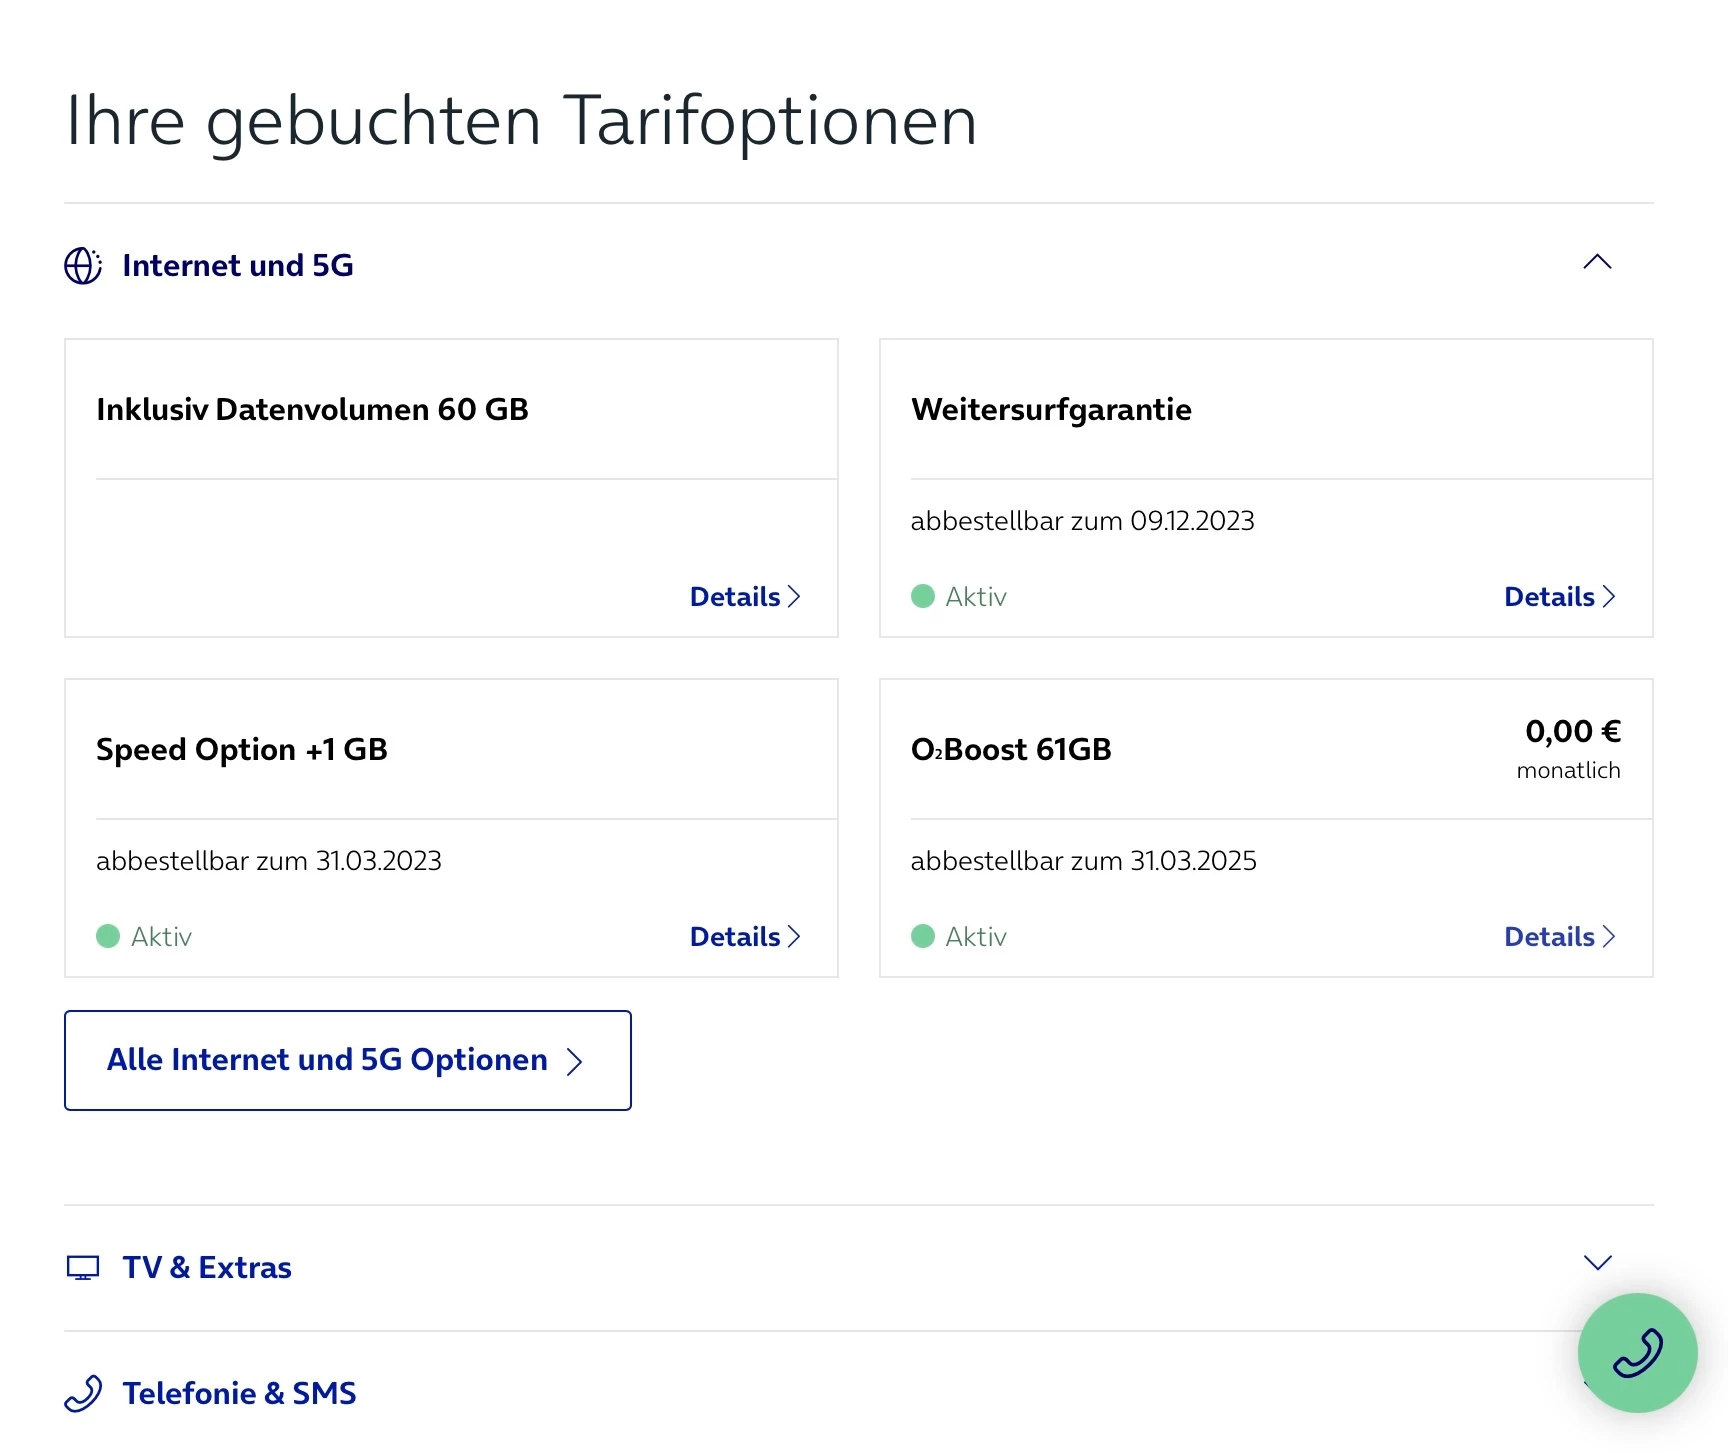Screen dimensions: 1728x1453
Task: Expand the TV & Extras section chevron
Action: pyautogui.click(x=1597, y=1263)
